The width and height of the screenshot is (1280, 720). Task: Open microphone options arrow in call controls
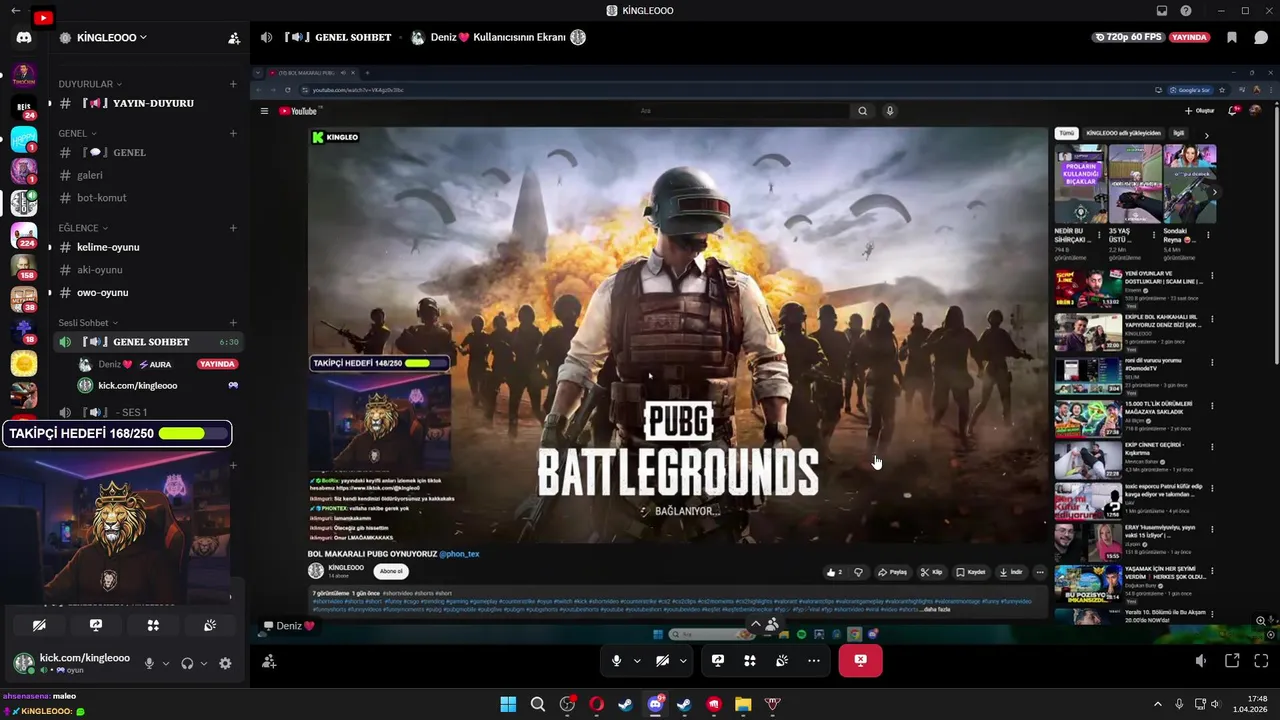point(637,661)
